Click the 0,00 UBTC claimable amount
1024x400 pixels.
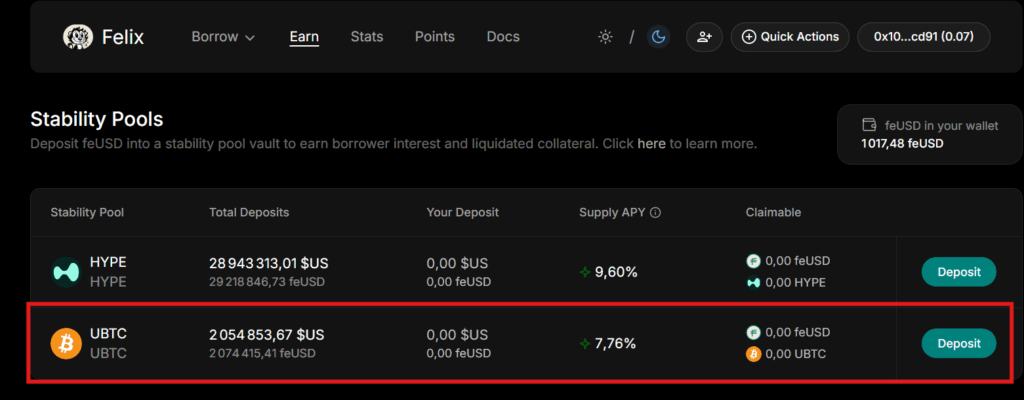pos(795,354)
